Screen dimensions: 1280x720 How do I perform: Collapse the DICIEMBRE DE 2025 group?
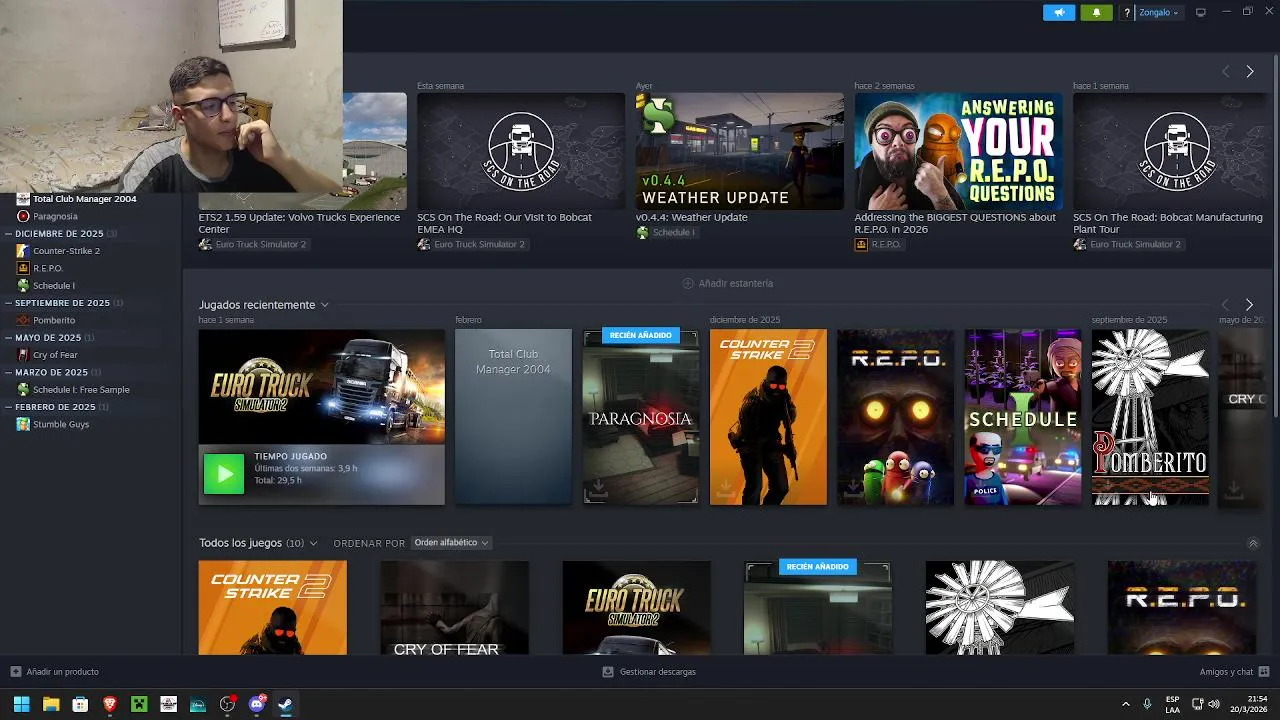(9, 234)
